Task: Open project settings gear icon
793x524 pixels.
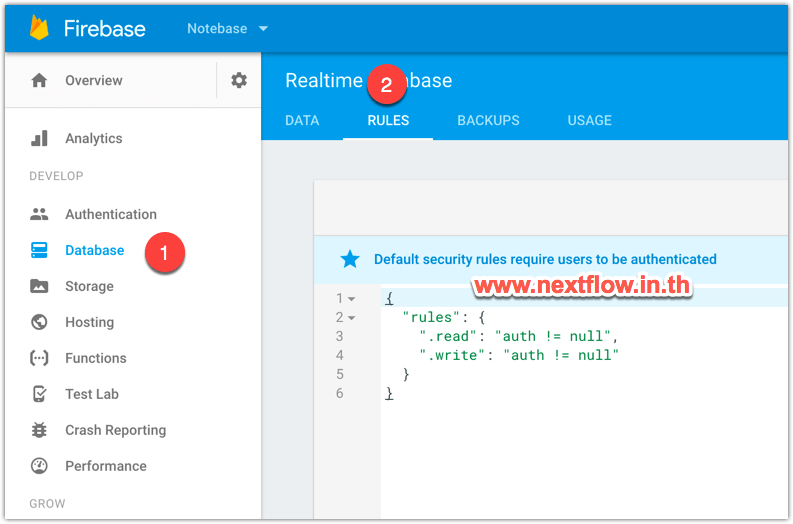Action: (239, 80)
